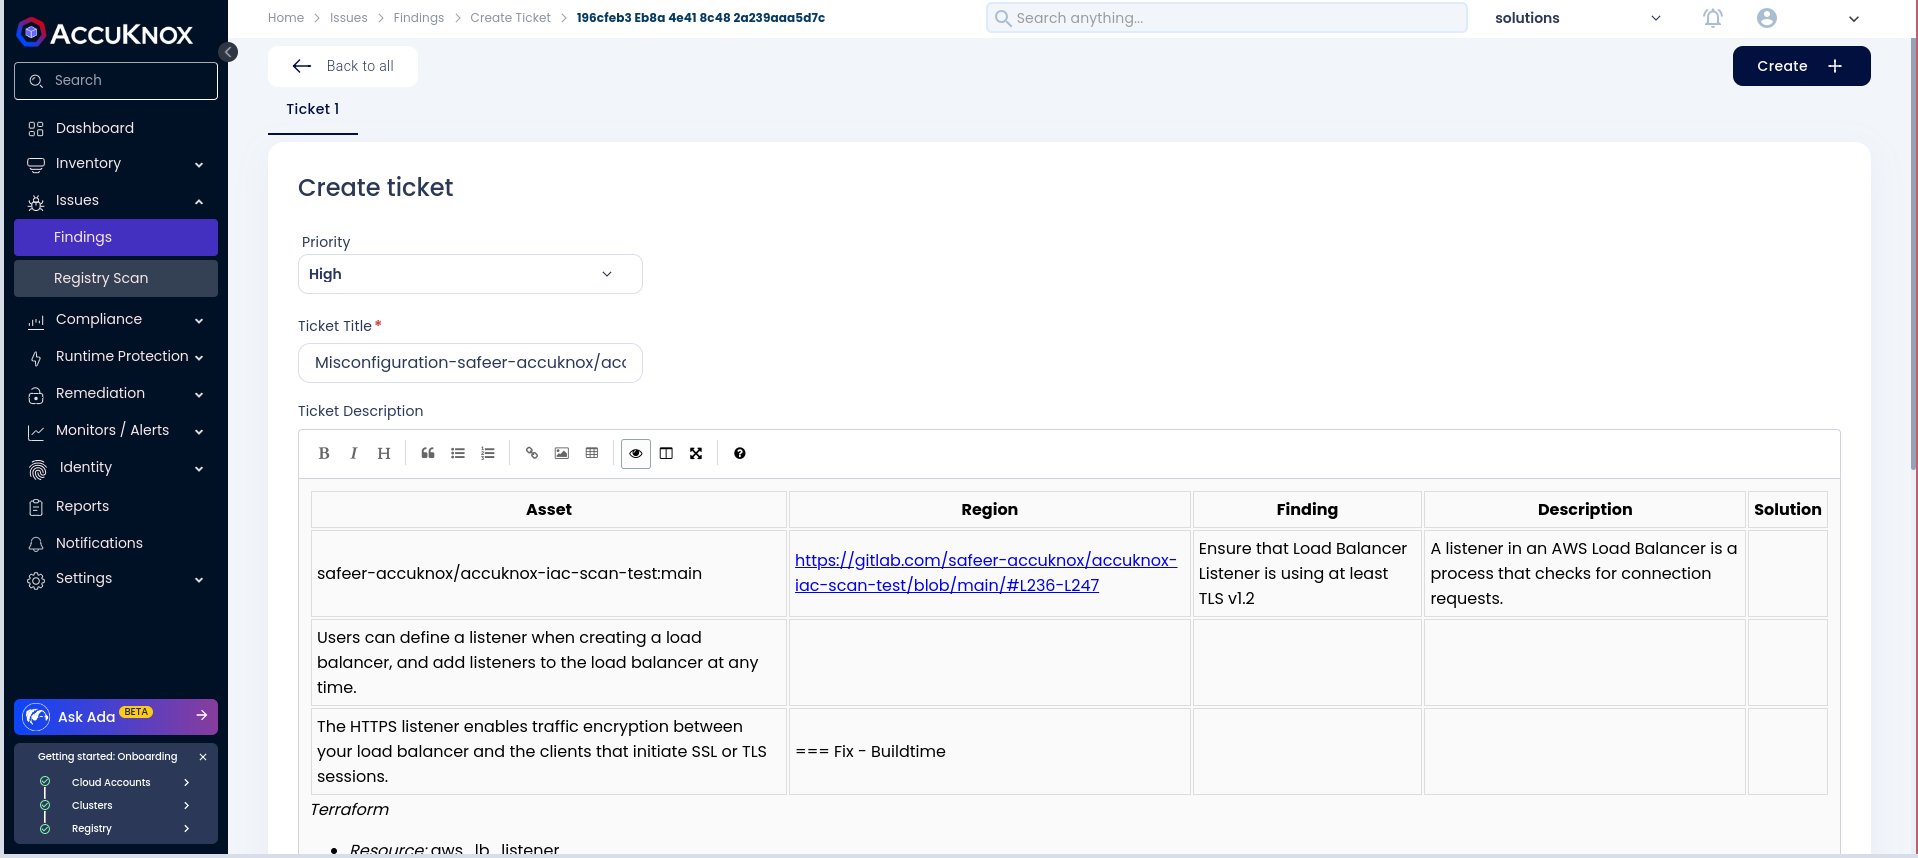1918x858 pixels.
Task: Toggle preview eye icon in editor
Action: click(x=636, y=453)
